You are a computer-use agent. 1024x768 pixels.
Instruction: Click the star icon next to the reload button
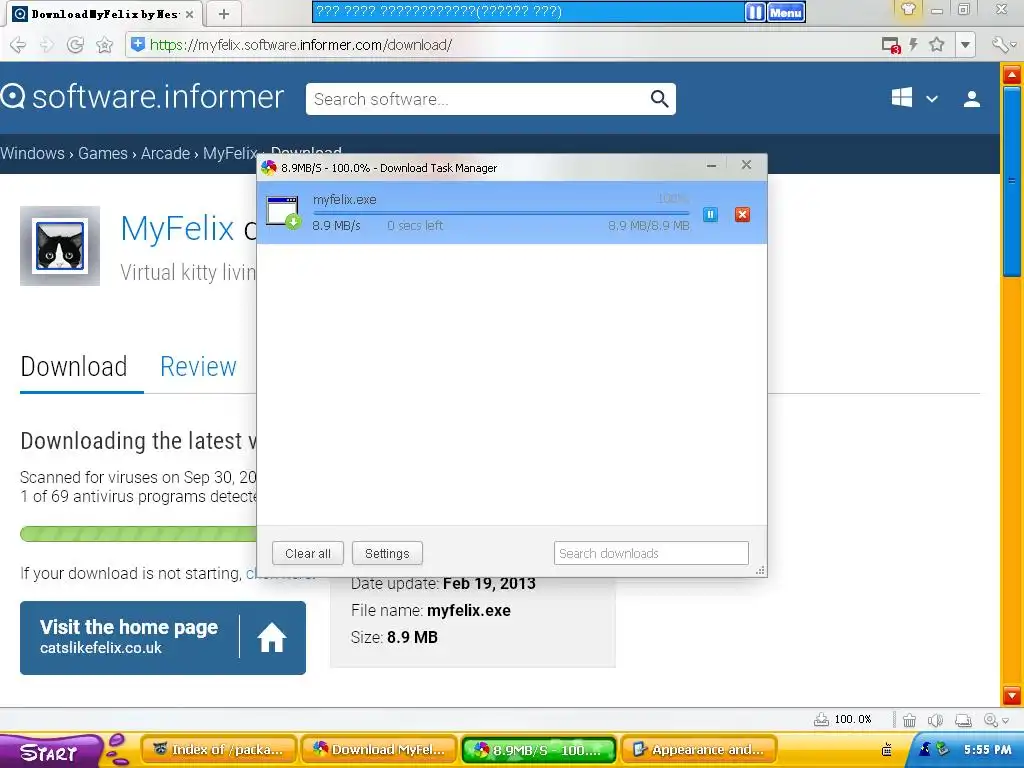[104, 44]
